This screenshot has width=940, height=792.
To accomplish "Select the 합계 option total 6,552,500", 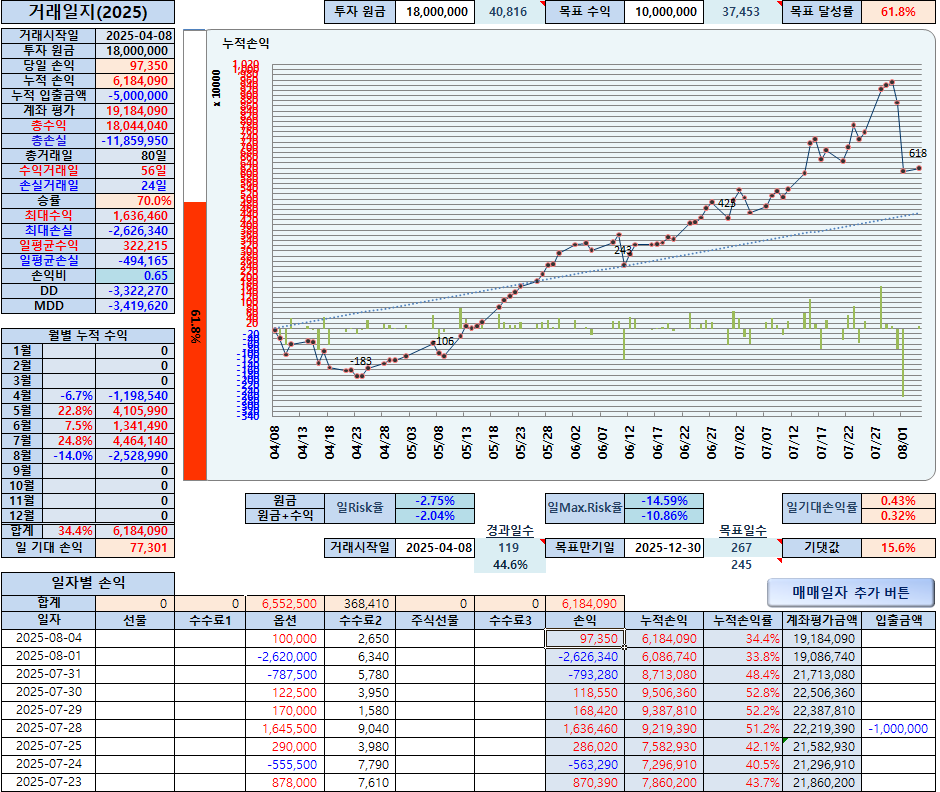I will tap(285, 604).
